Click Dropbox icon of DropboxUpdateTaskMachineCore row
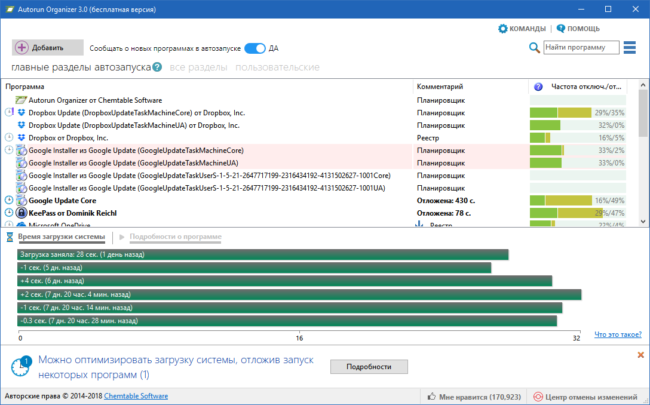The image size is (650, 405). [x=22, y=113]
